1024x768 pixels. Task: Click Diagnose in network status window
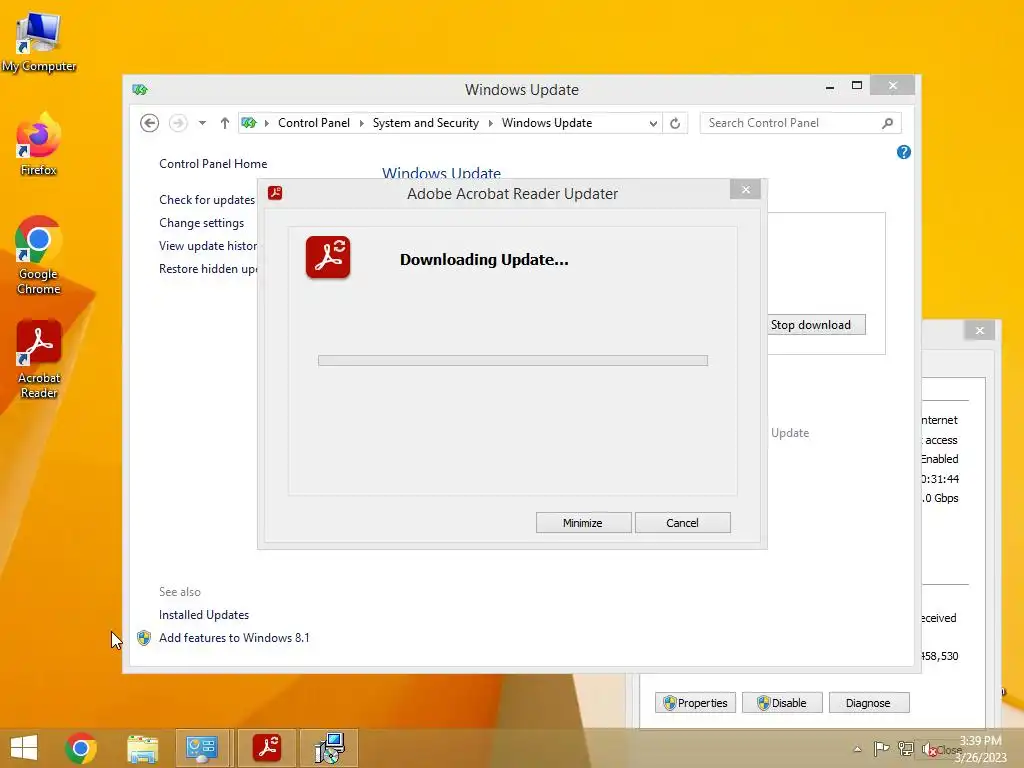pyautogui.click(x=869, y=703)
